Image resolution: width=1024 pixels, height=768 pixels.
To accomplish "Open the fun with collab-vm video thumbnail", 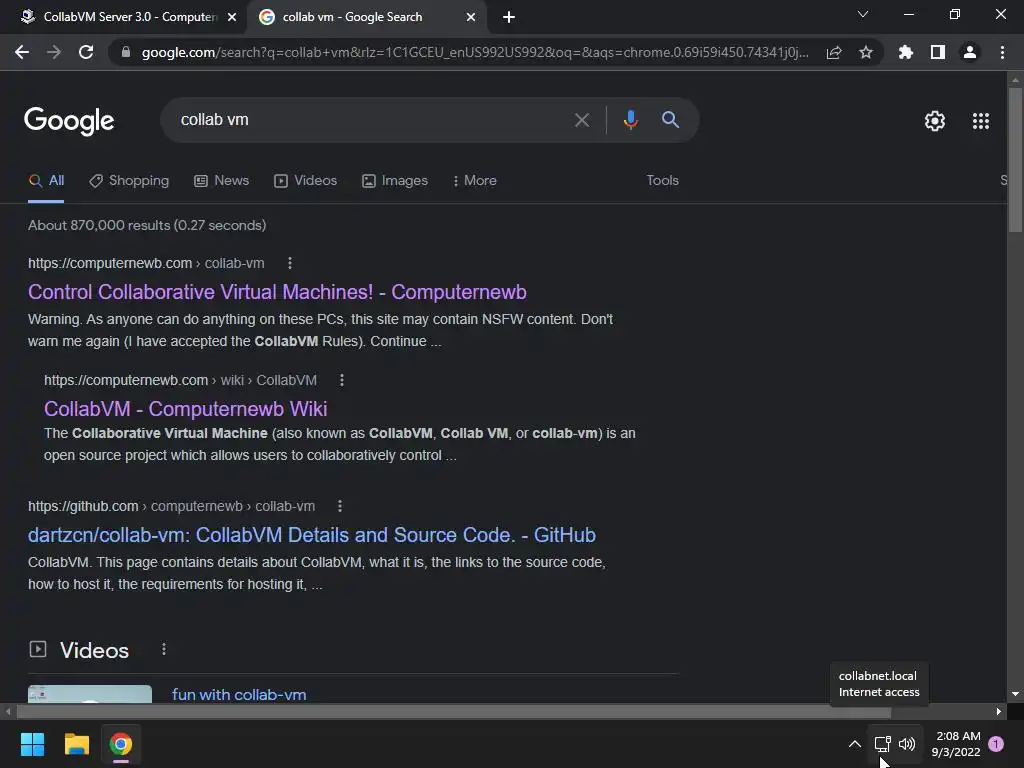I will point(89,694).
